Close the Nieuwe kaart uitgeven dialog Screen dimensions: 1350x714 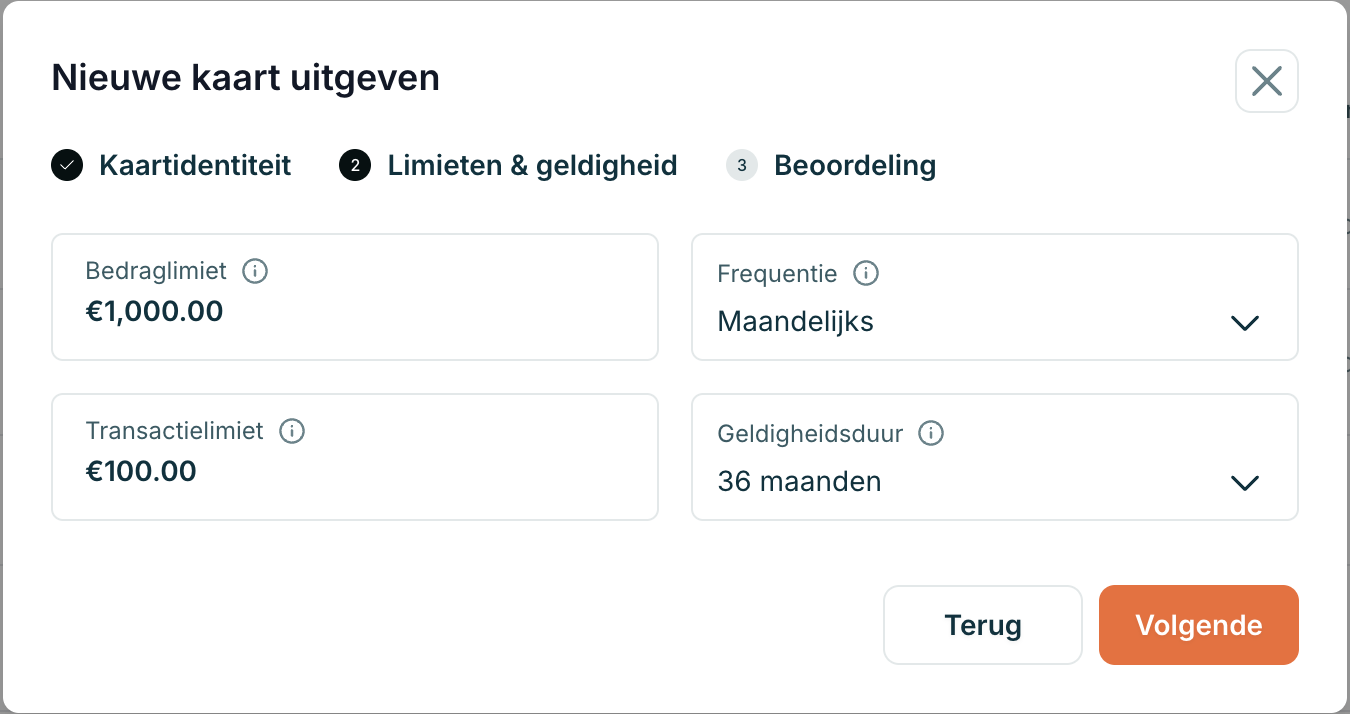(1267, 81)
